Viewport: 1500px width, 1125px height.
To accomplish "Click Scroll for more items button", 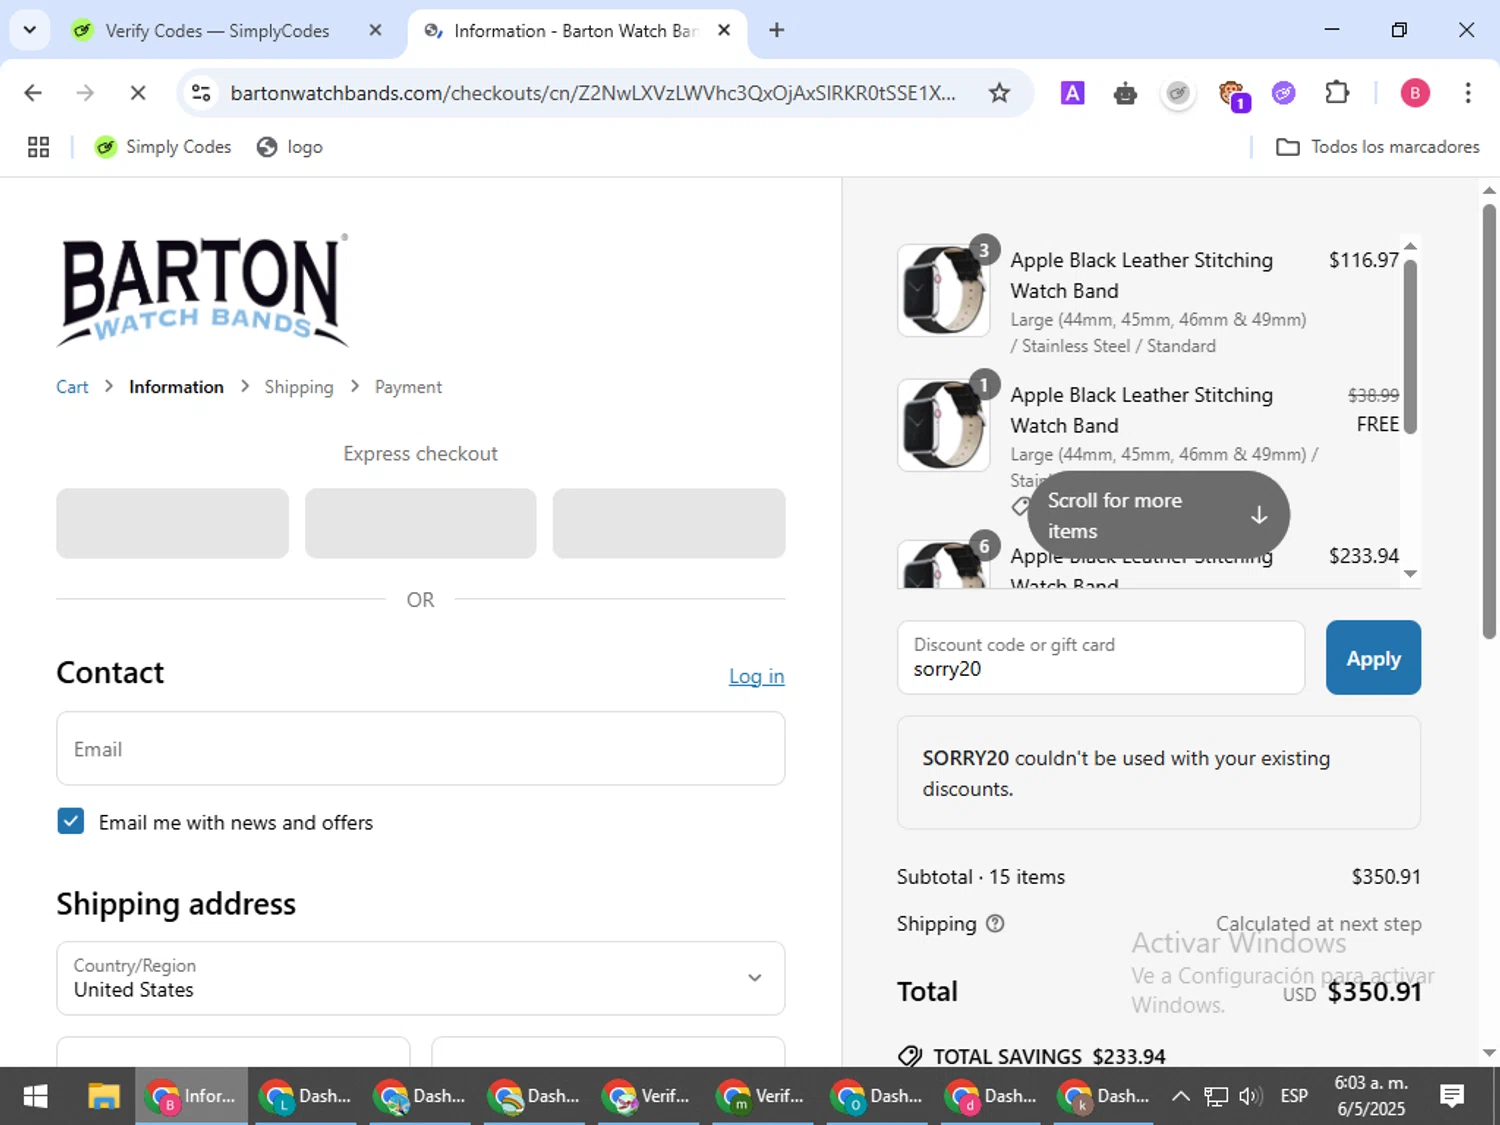I will [1158, 515].
